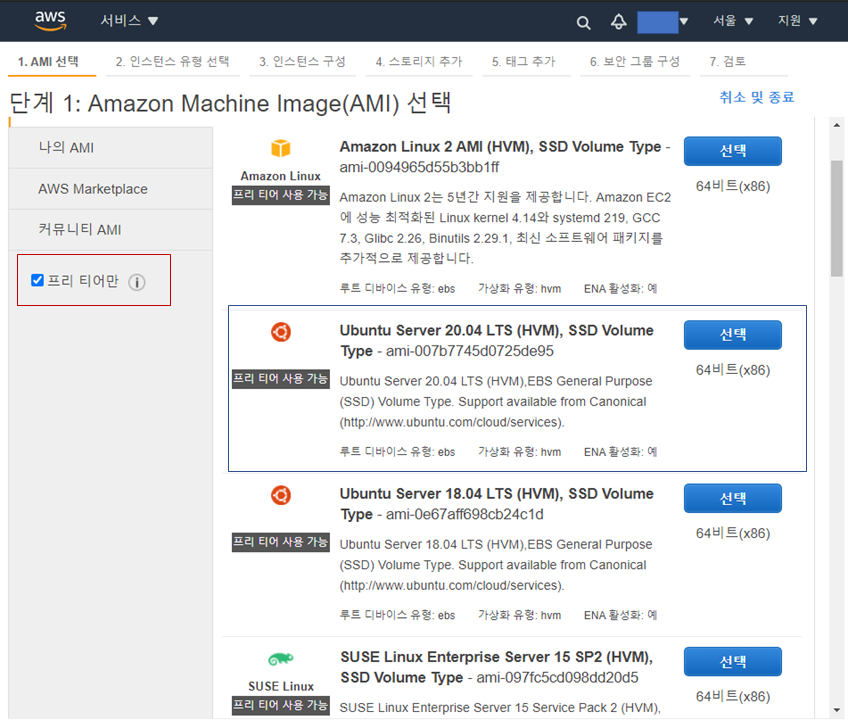Select SUSE Linux Enterprise with 선택 button

pyautogui.click(x=732, y=662)
